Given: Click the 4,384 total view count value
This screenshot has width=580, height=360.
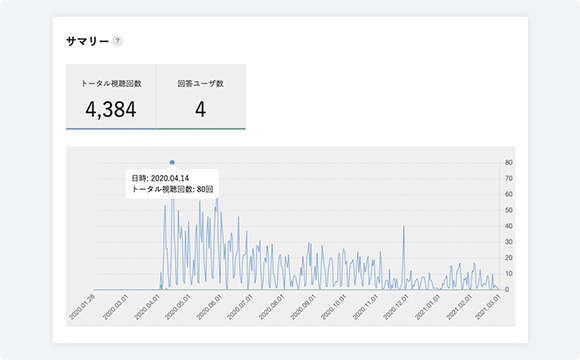Looking at the screenshot, I should click(111, 110).
